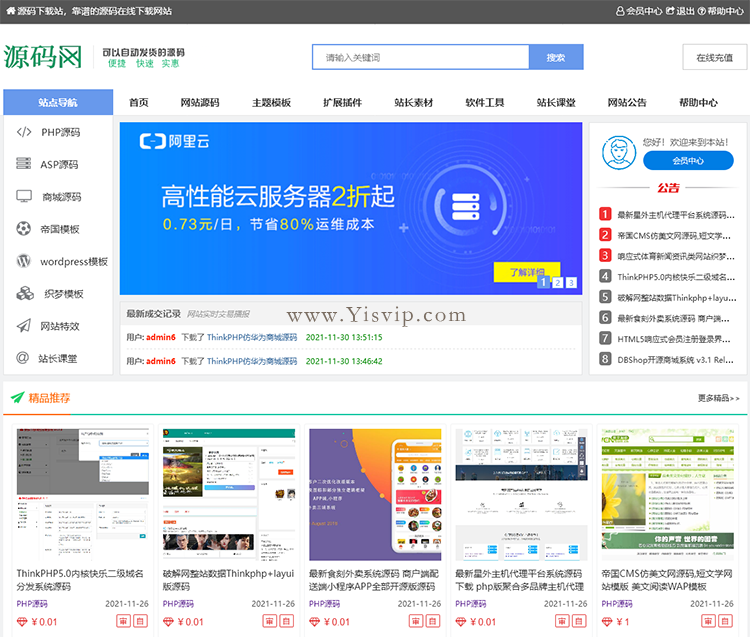Click the paper plane icon beside 精品推荐
Screen dimensions: 750x637
[x=17, y=397]
